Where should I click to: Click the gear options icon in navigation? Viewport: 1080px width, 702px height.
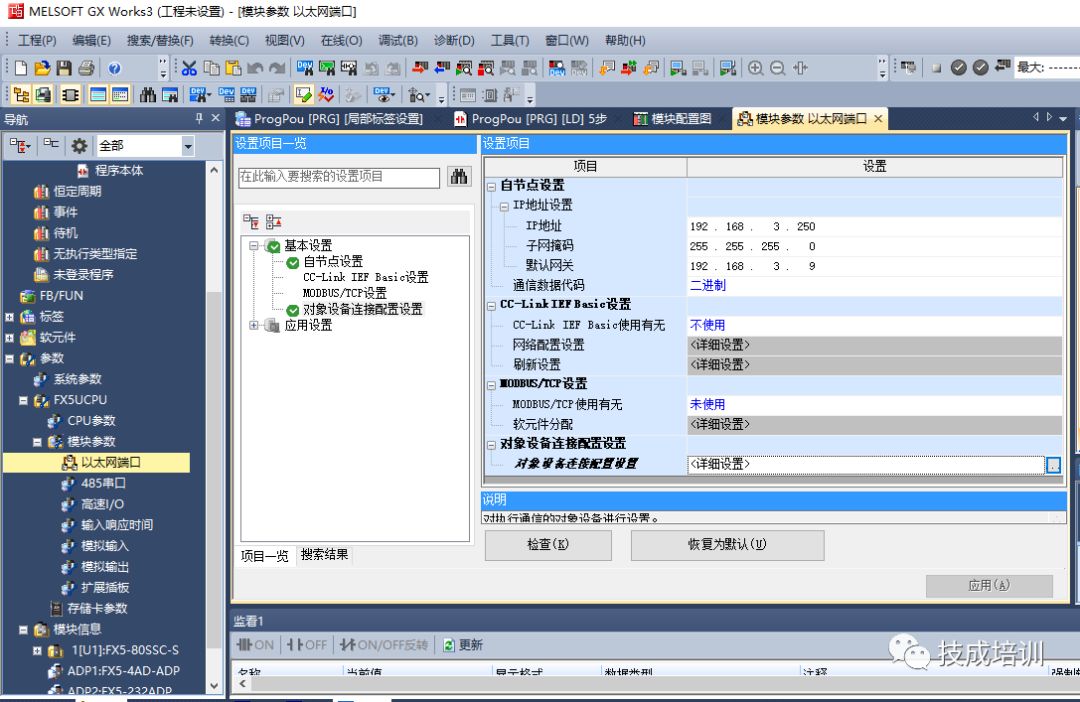point(79,145)
